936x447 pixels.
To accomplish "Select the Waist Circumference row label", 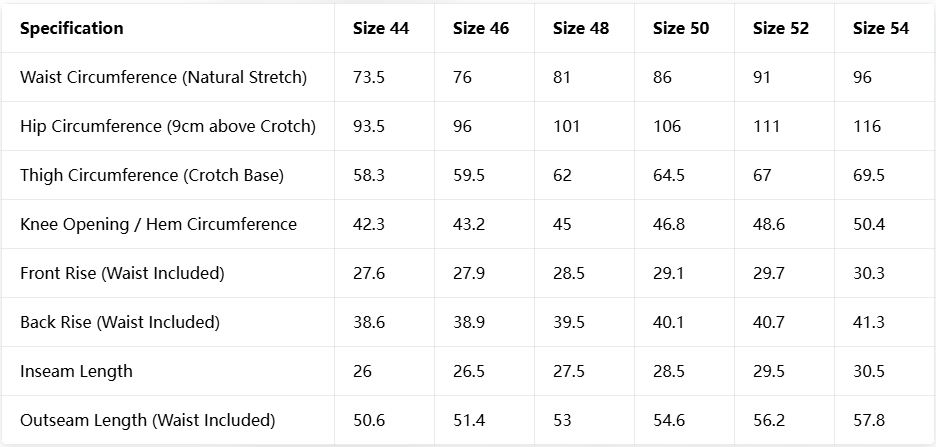I will click(x=163, y=77).
